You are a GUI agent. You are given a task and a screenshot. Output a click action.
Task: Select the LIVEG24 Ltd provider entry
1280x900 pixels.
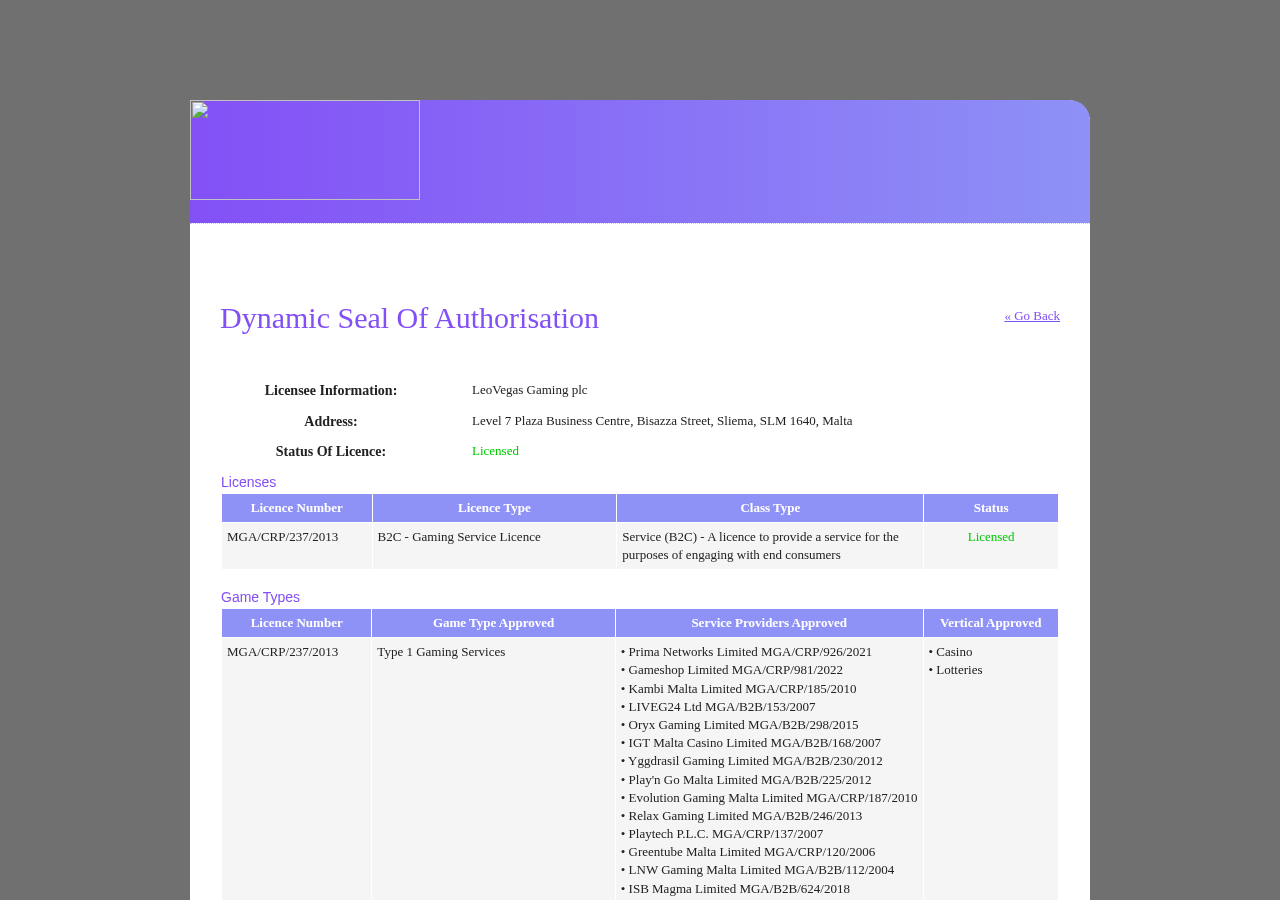(x=718, y=707)
